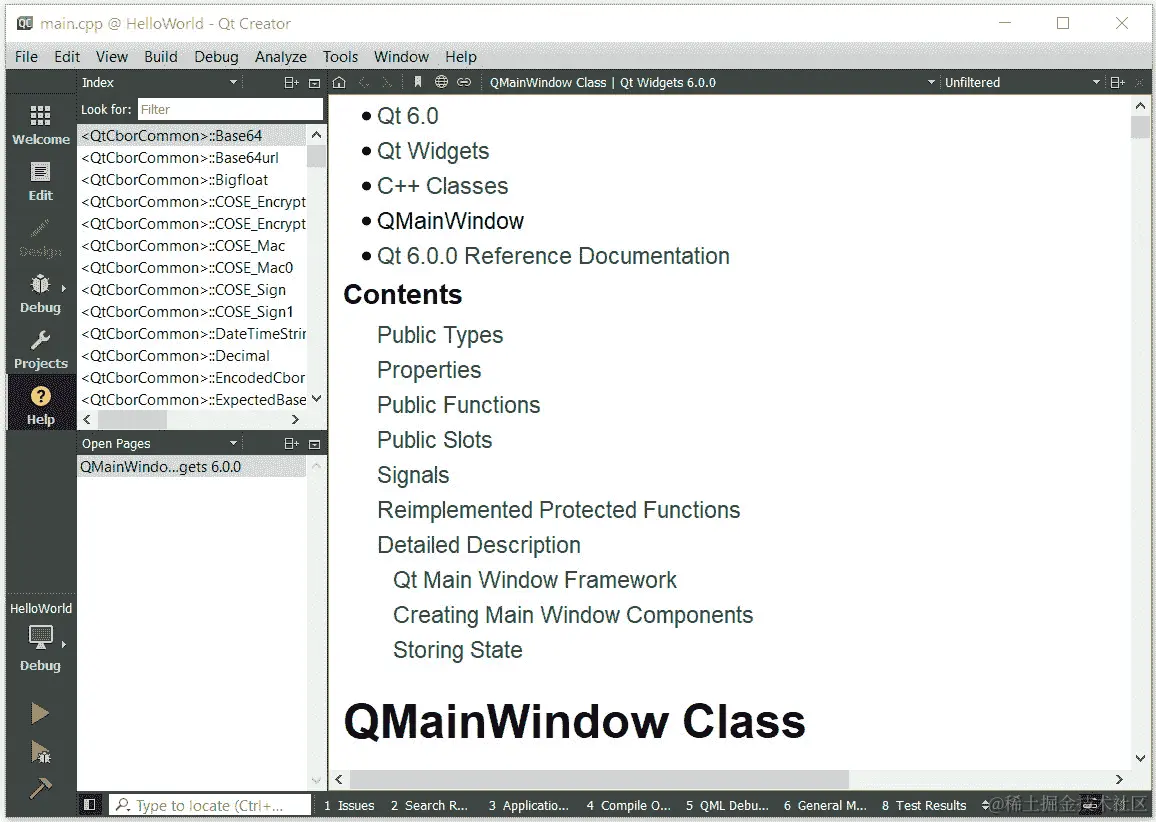Jump to Signals section
1156x822 pixels.
[x=413, y=475]
